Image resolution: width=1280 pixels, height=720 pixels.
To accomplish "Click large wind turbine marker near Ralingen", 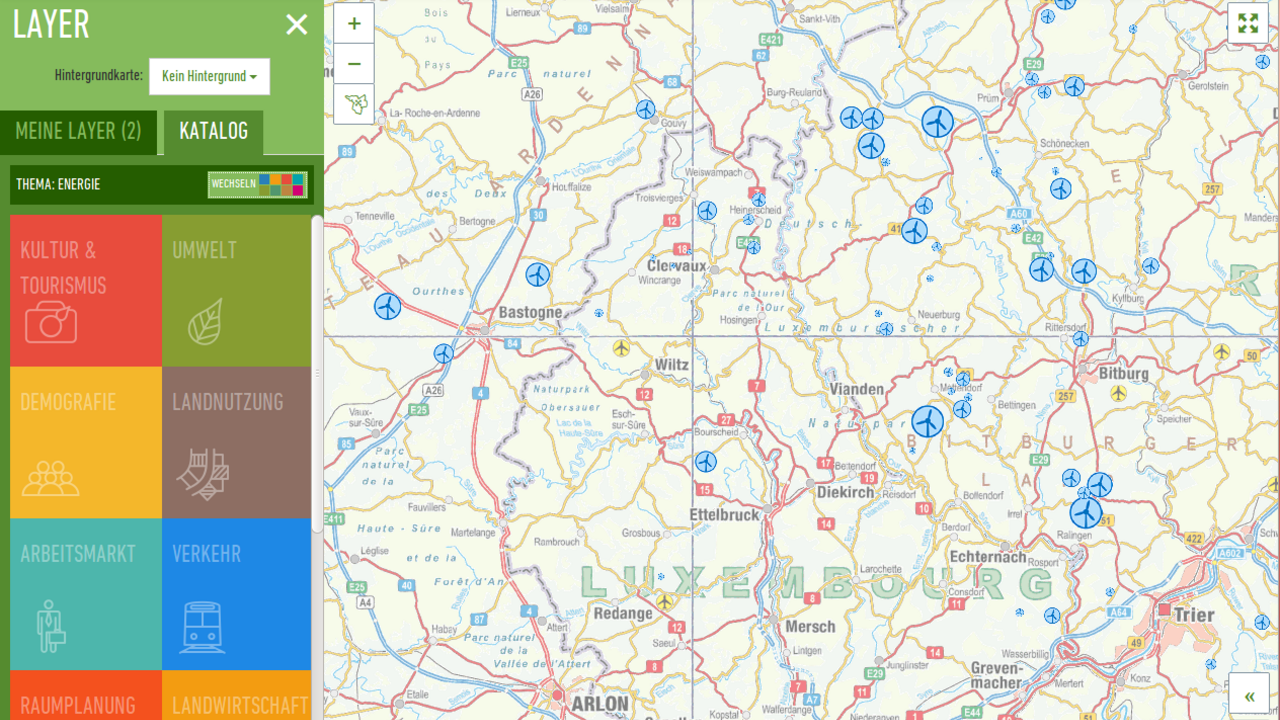I will pyautogui.click(x=1086, y=513).
